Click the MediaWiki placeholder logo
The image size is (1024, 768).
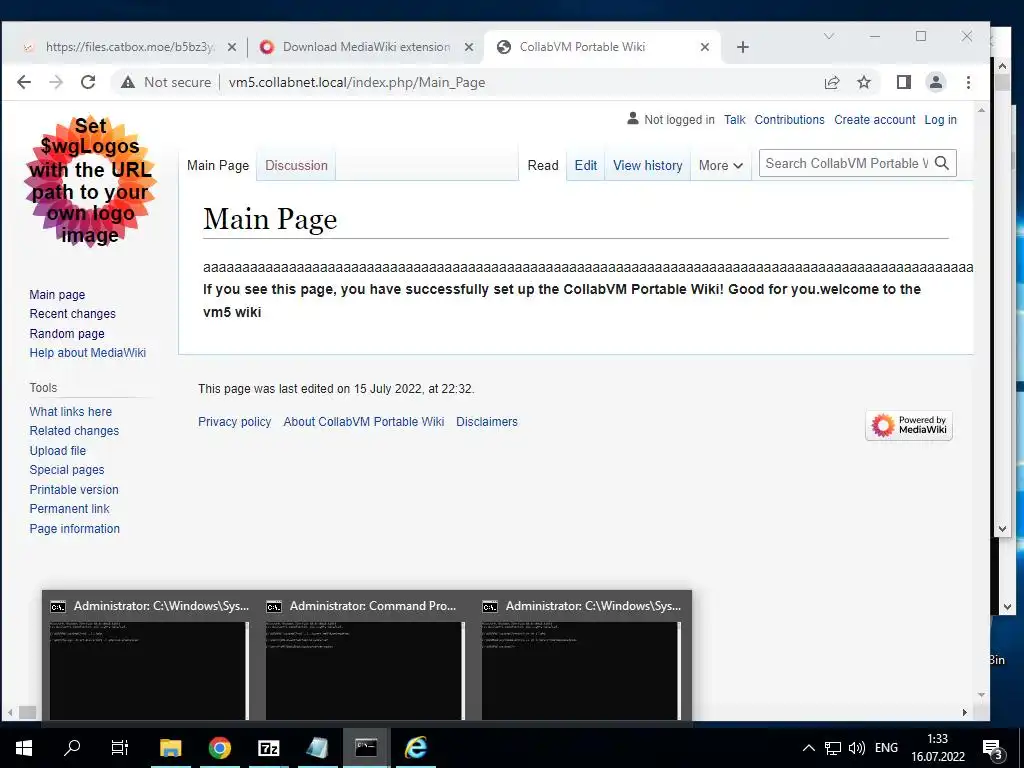(90, 182)
